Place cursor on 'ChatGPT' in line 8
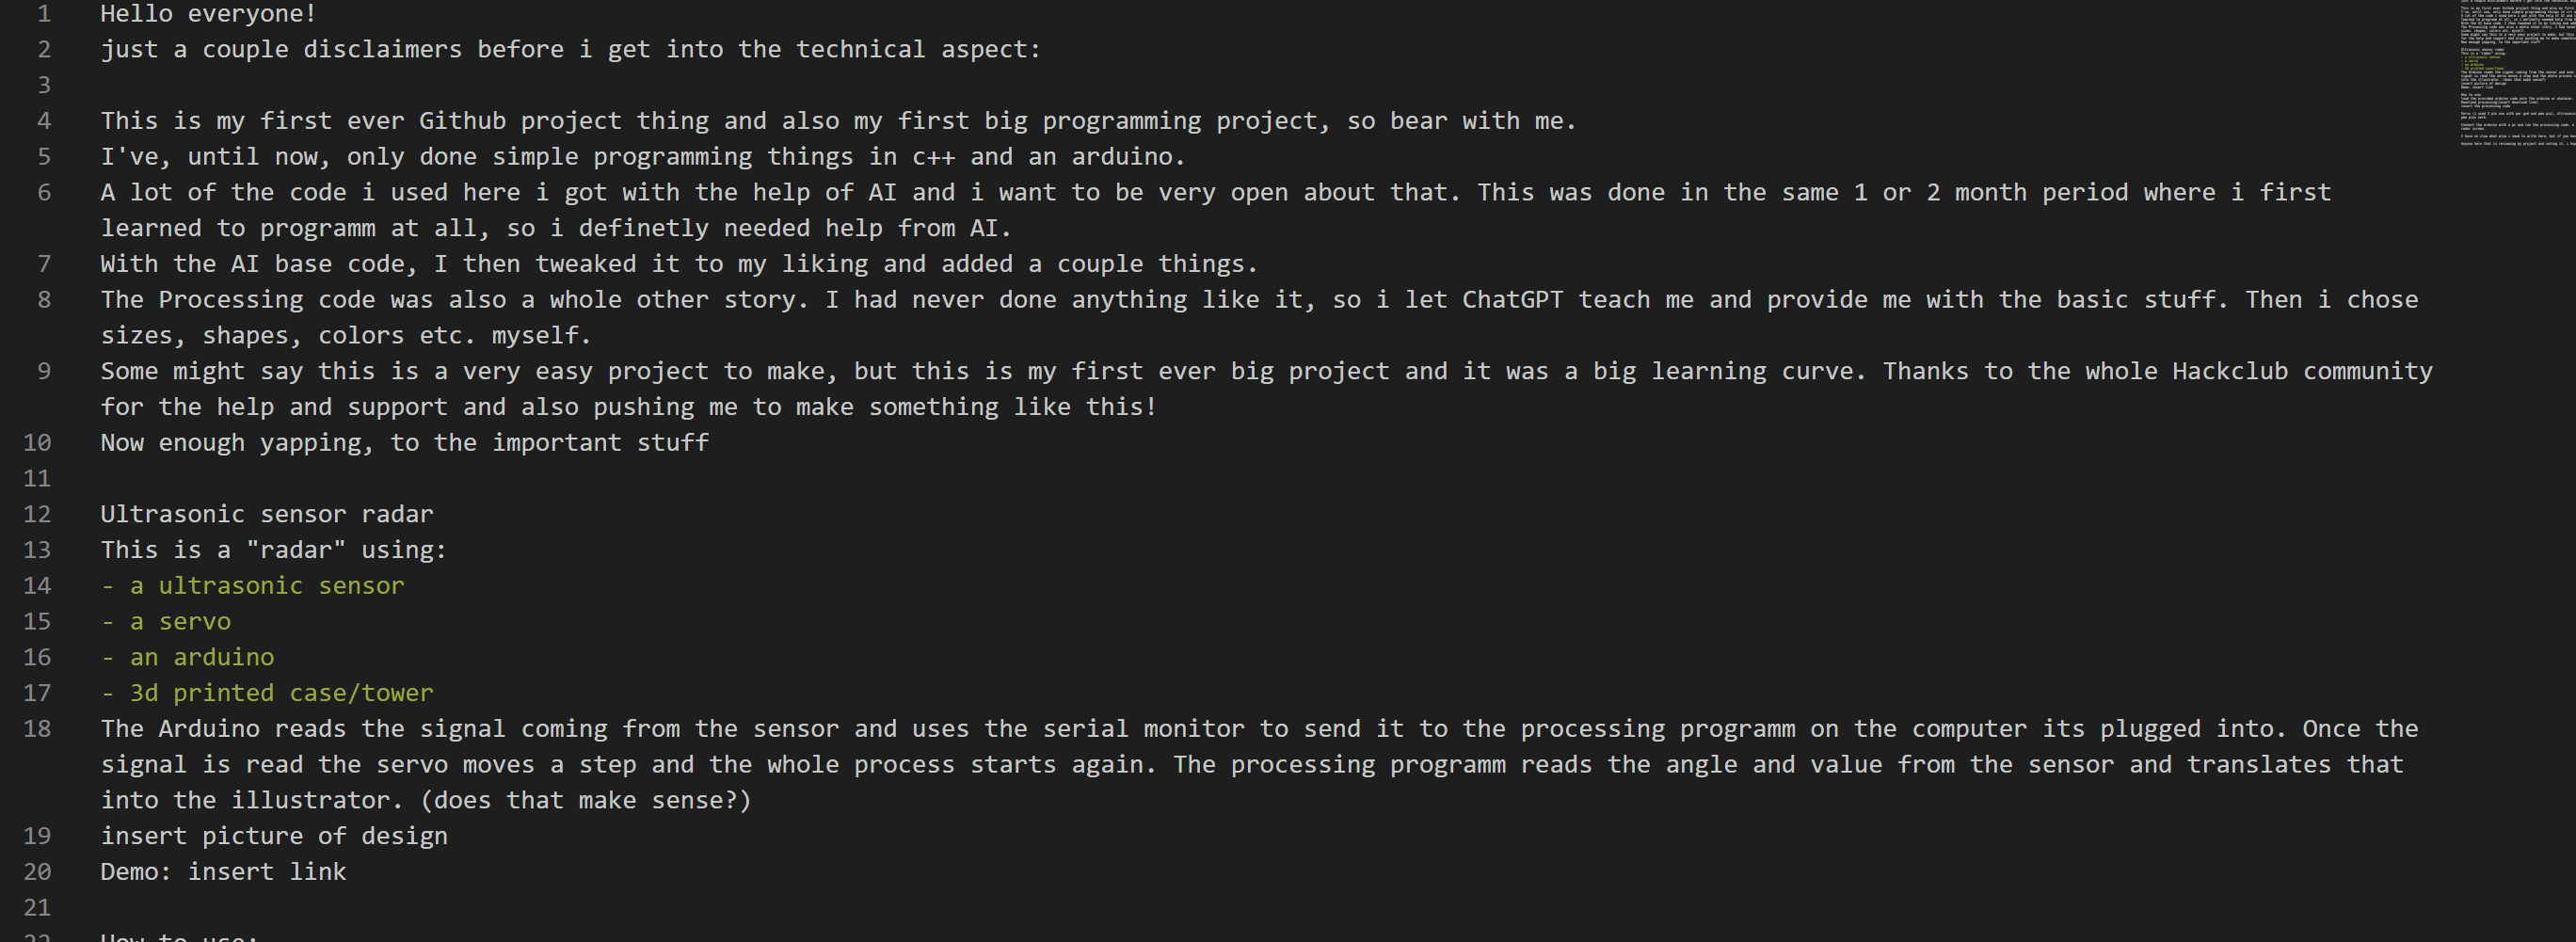 point(1511,300)
